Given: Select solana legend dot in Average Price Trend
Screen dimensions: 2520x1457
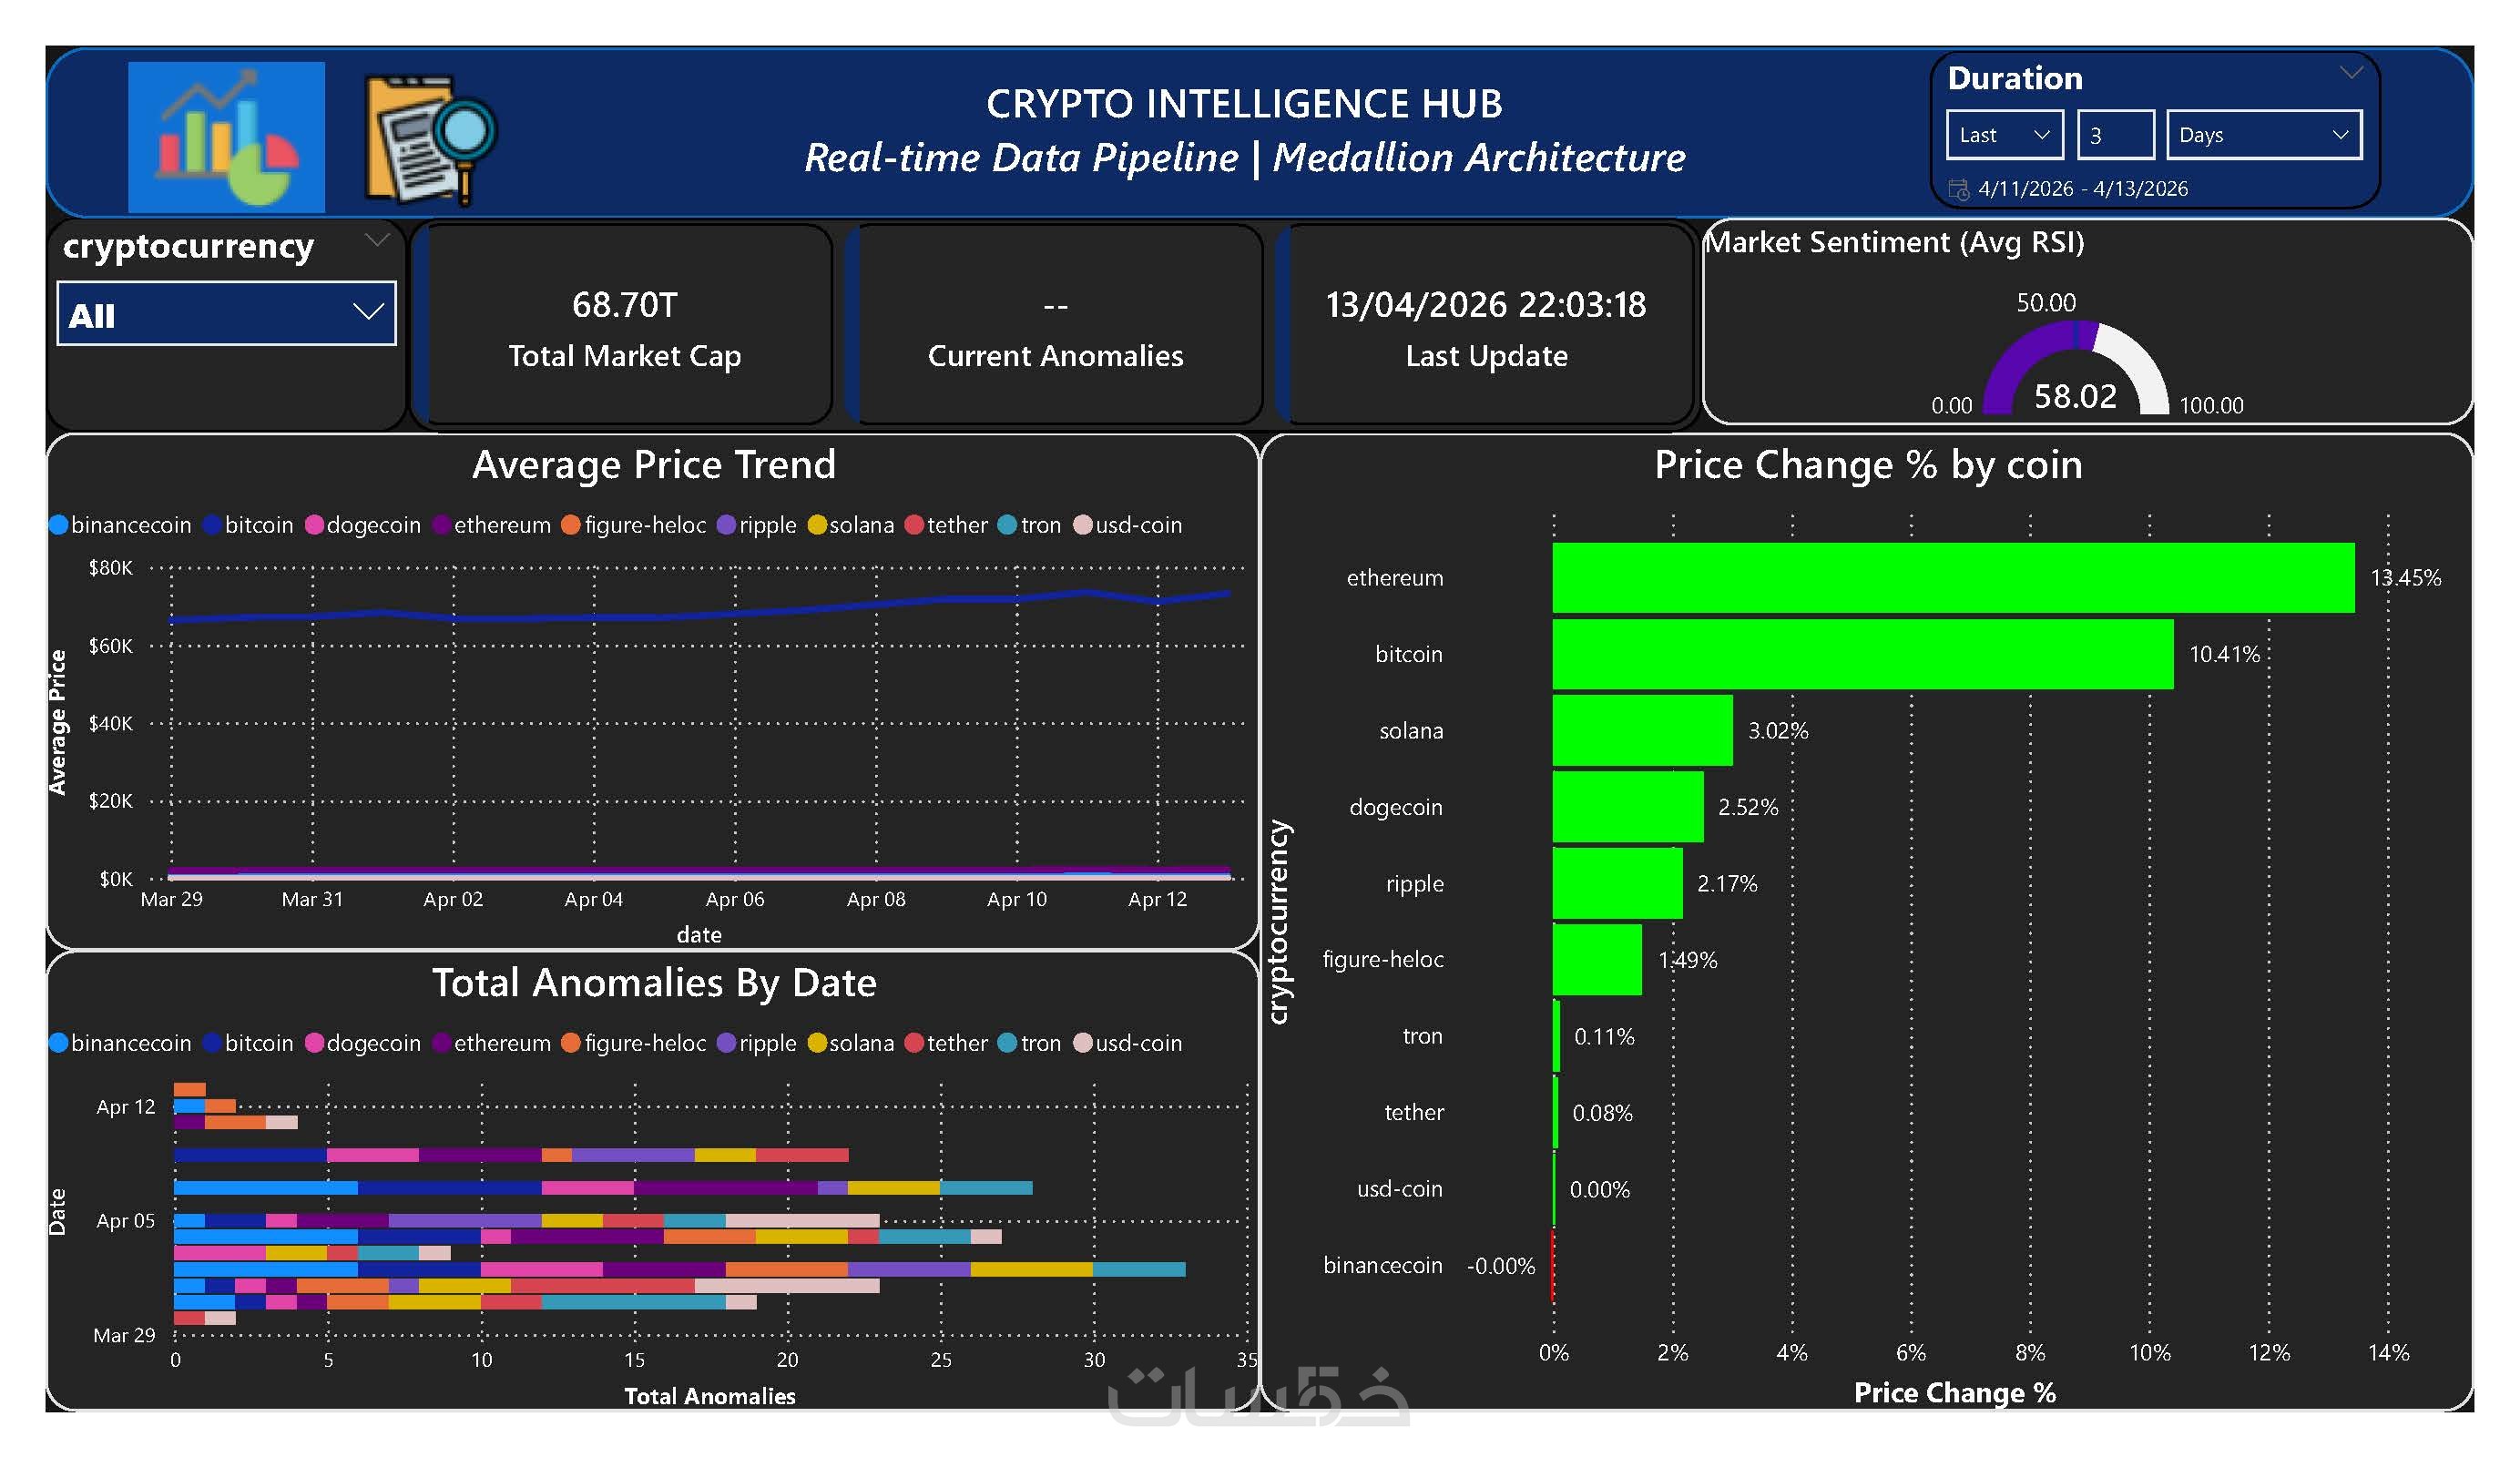Looking at the screenshot, I should 816,525.
